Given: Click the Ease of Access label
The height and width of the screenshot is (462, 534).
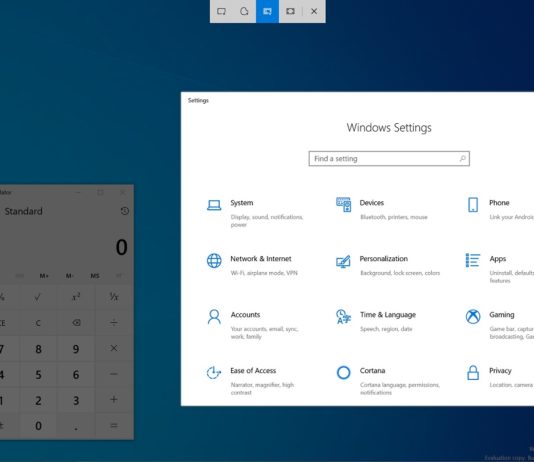Looking at the screenshot, I should [253, 370].
